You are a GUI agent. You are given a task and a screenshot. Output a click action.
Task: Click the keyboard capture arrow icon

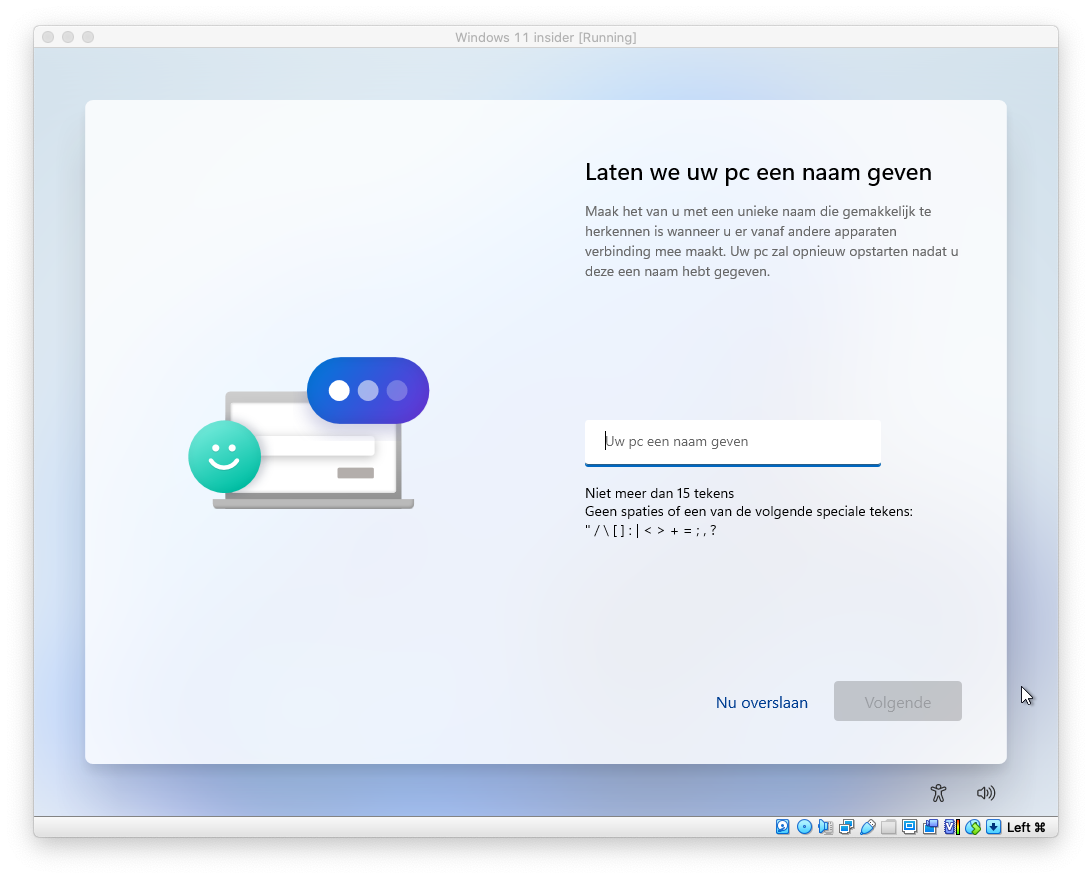point(993,827)
